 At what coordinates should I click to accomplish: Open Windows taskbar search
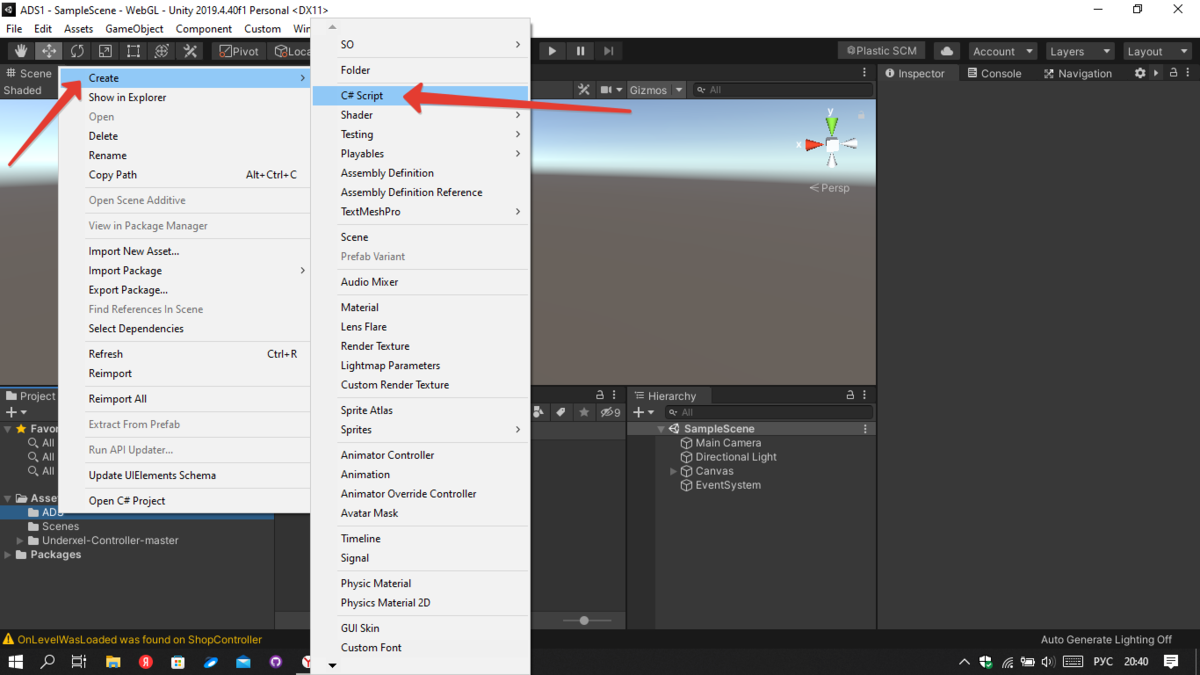click(x=47, y=661)
